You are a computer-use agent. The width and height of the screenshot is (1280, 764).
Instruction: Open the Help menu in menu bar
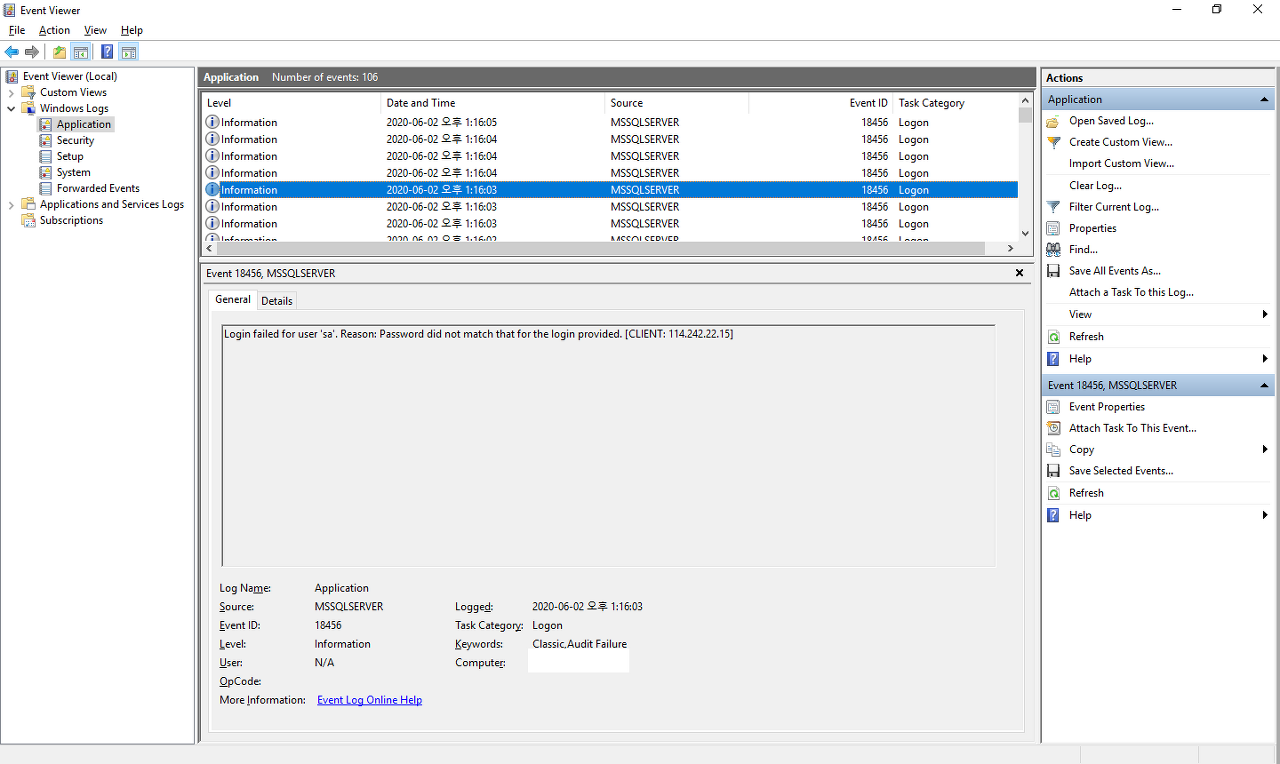click(132, 31)
